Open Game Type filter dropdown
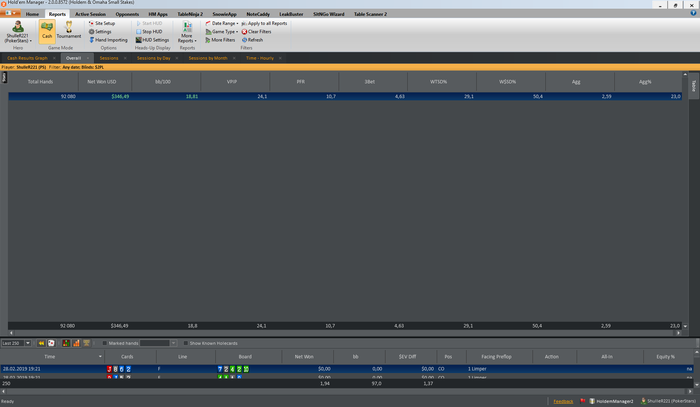The width and height of the screenshot is (700, 407). 222,32
